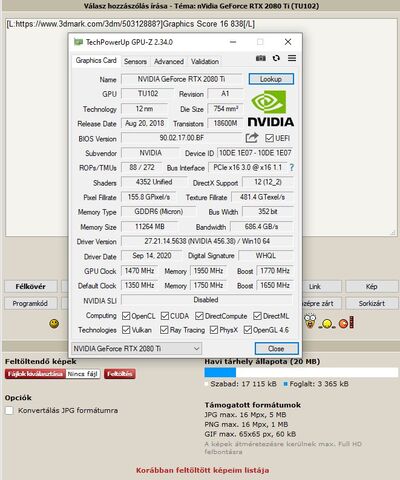
Task: Click the Memory Type GDDR6 (Micron) value
Action: (159, 212)
